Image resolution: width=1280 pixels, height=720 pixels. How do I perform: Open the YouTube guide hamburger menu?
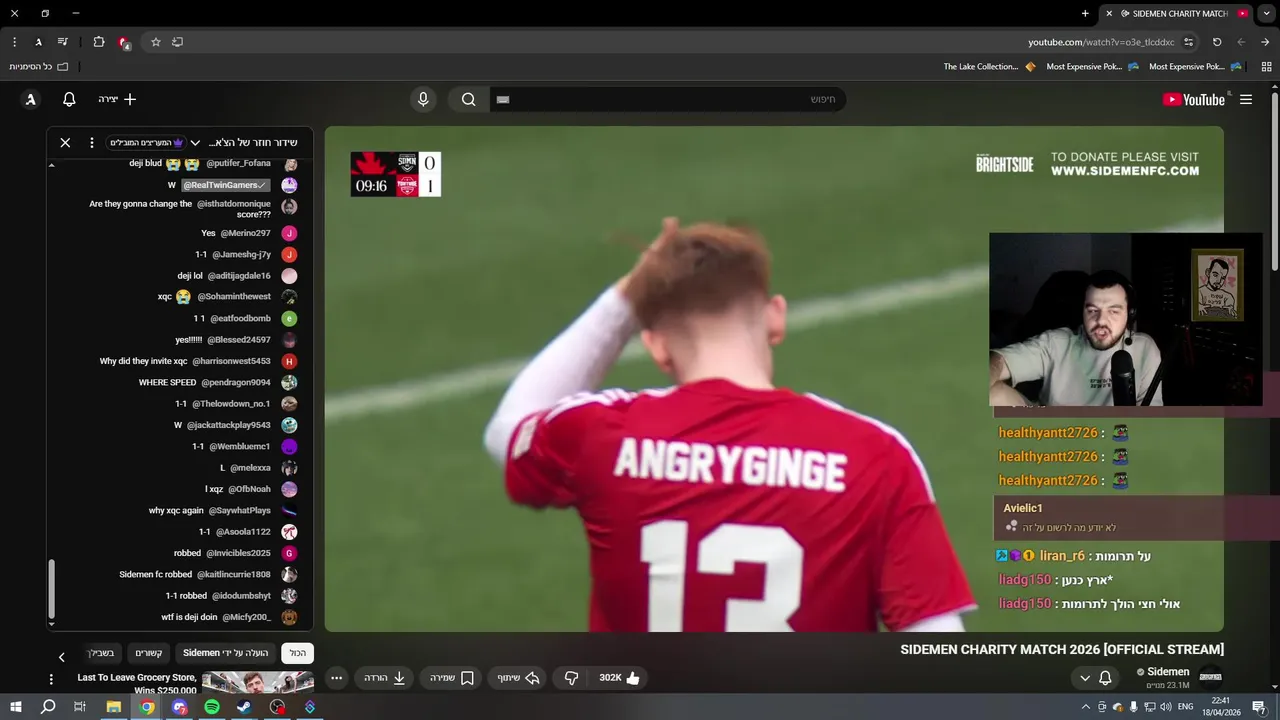click(x=1246, y=99)
